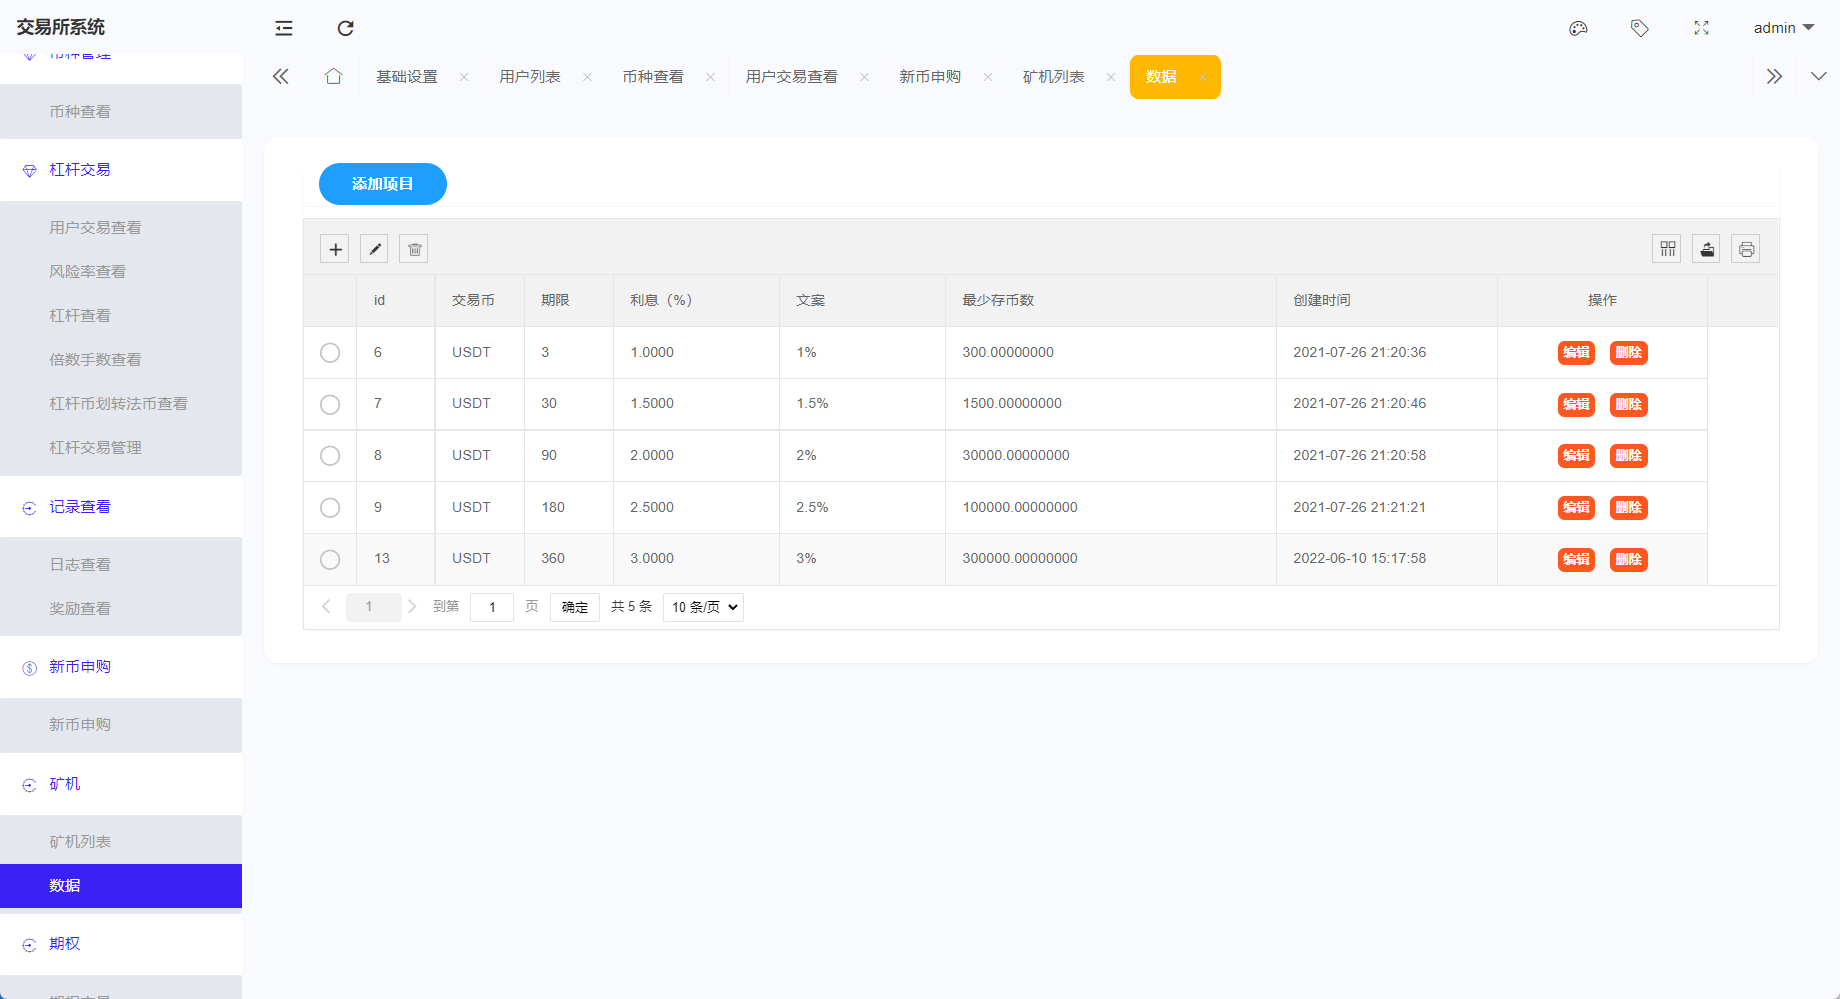The height and width of the screenshot is (999, 1840).
Task: Collapse the 杠杆交易 sidebar group
Action: pos(121,170)
